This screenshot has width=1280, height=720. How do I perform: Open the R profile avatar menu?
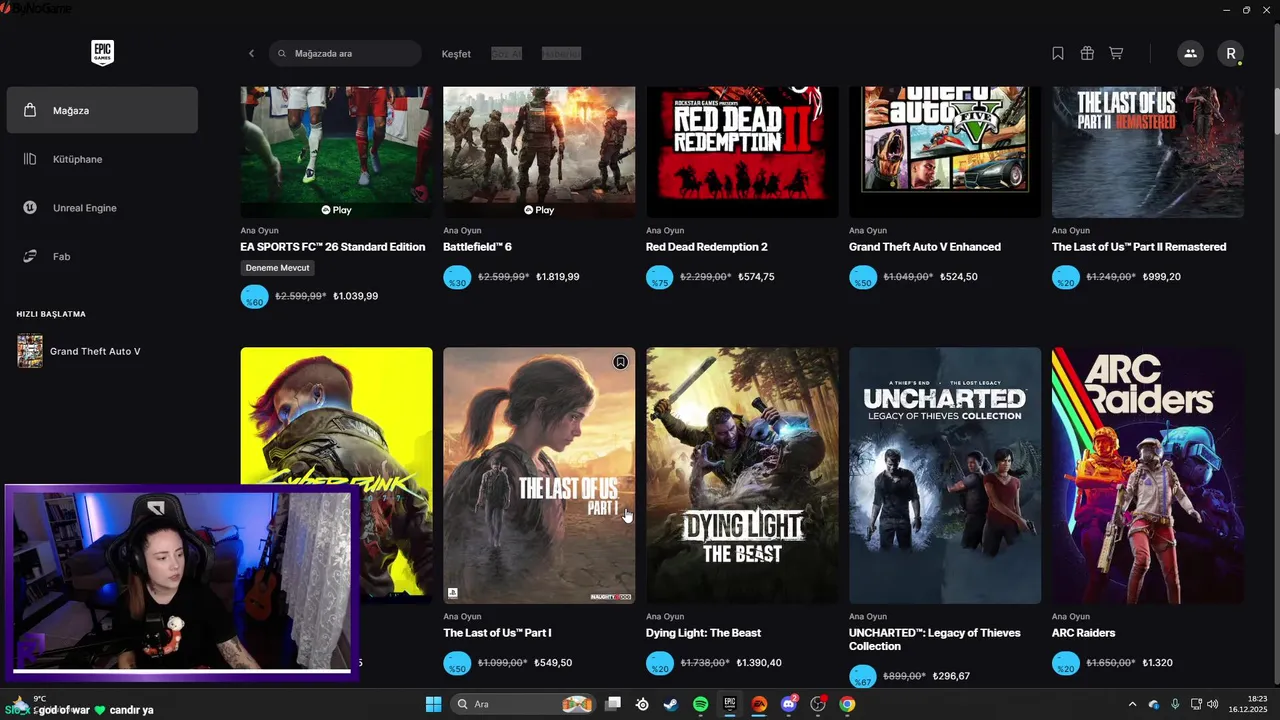(x=1231, y=53)
